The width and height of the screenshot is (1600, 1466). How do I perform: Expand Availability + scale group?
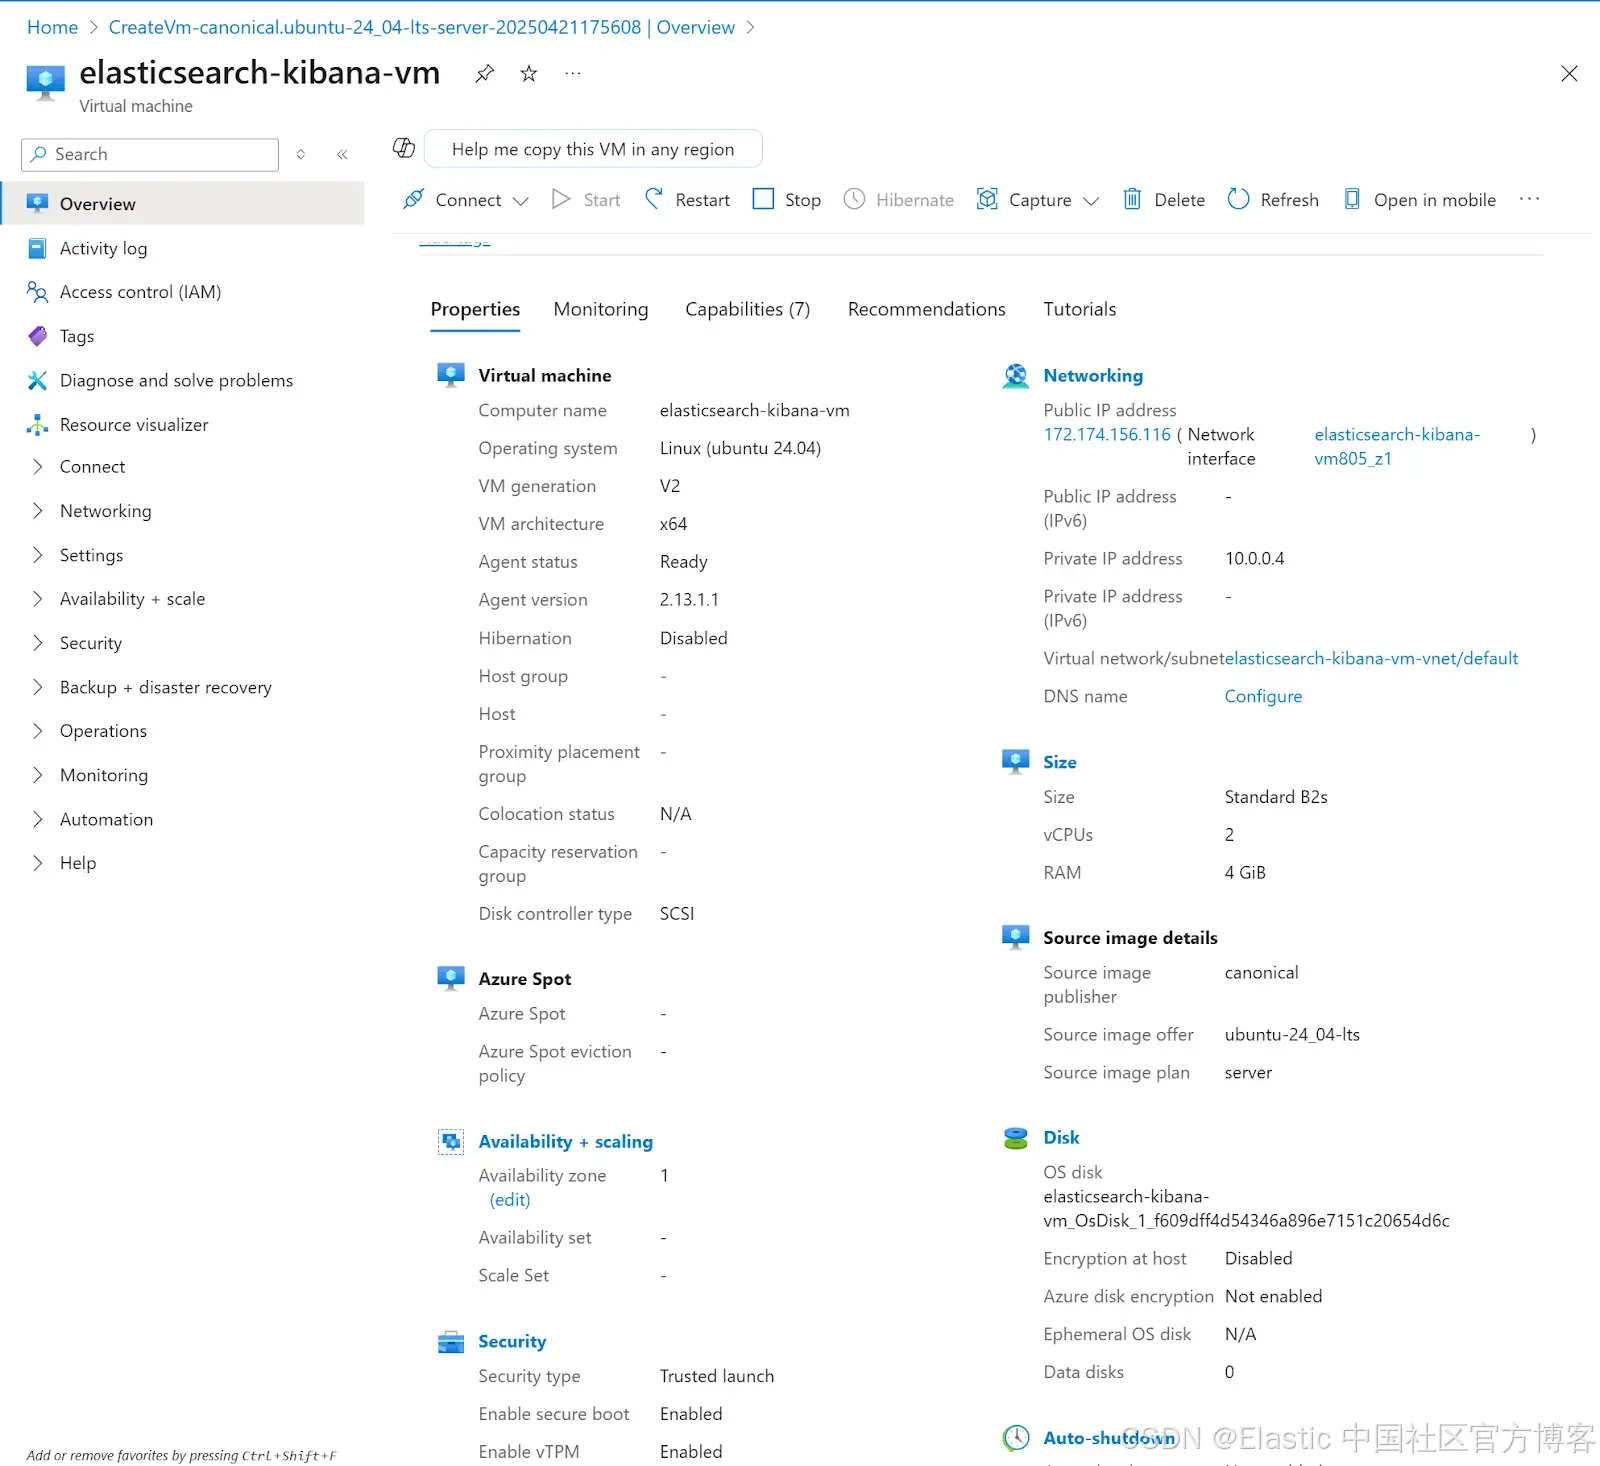[x=132, y=599]
